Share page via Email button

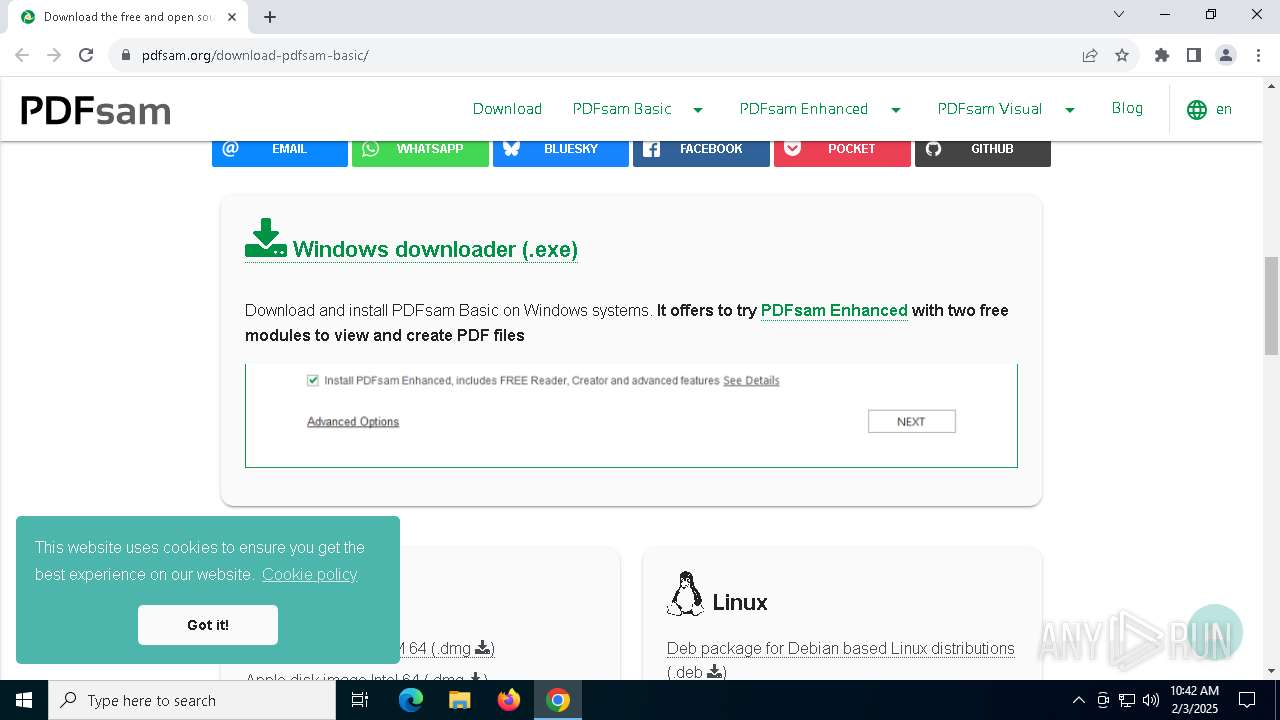click(x=280, y=149)
